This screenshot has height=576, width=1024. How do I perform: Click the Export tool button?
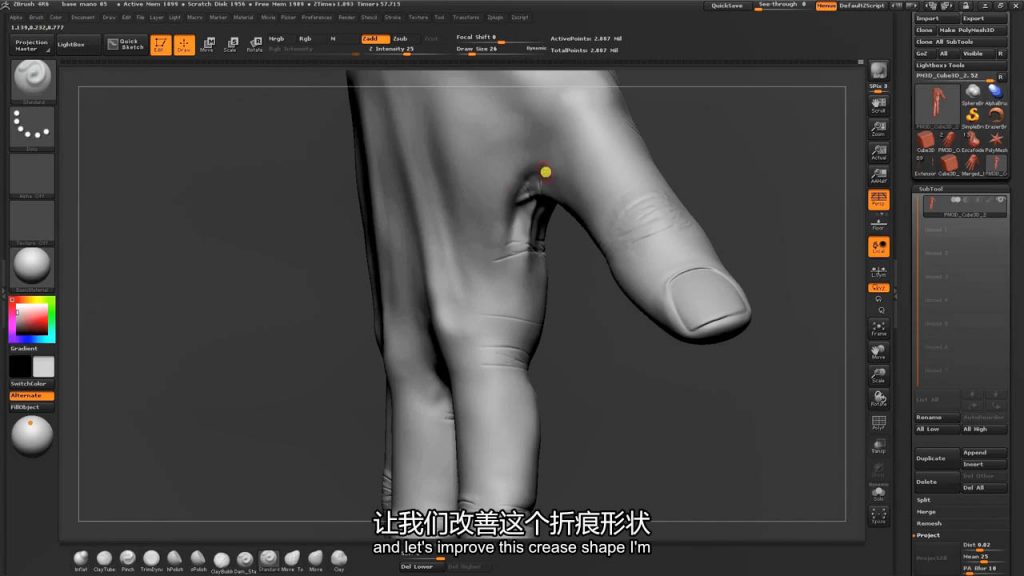pyautogui.click(x=984, y=18)
